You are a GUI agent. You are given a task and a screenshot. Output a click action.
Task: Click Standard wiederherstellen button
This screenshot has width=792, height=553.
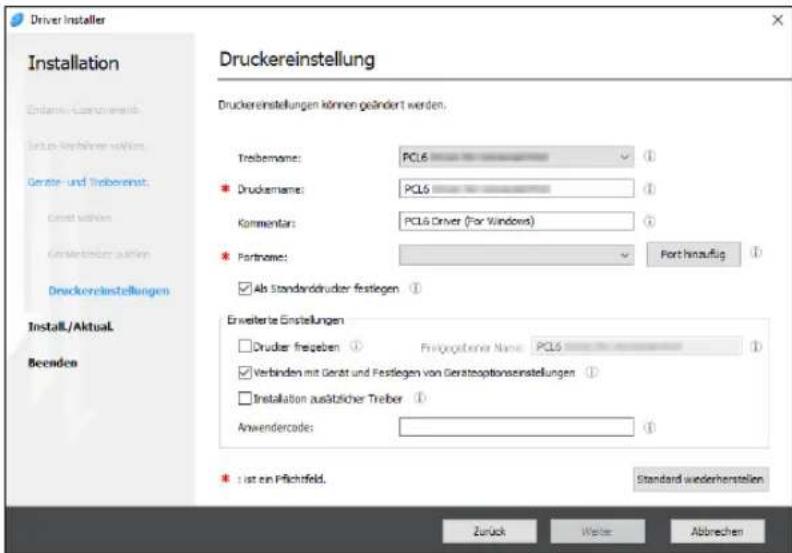tap(701, 479)
